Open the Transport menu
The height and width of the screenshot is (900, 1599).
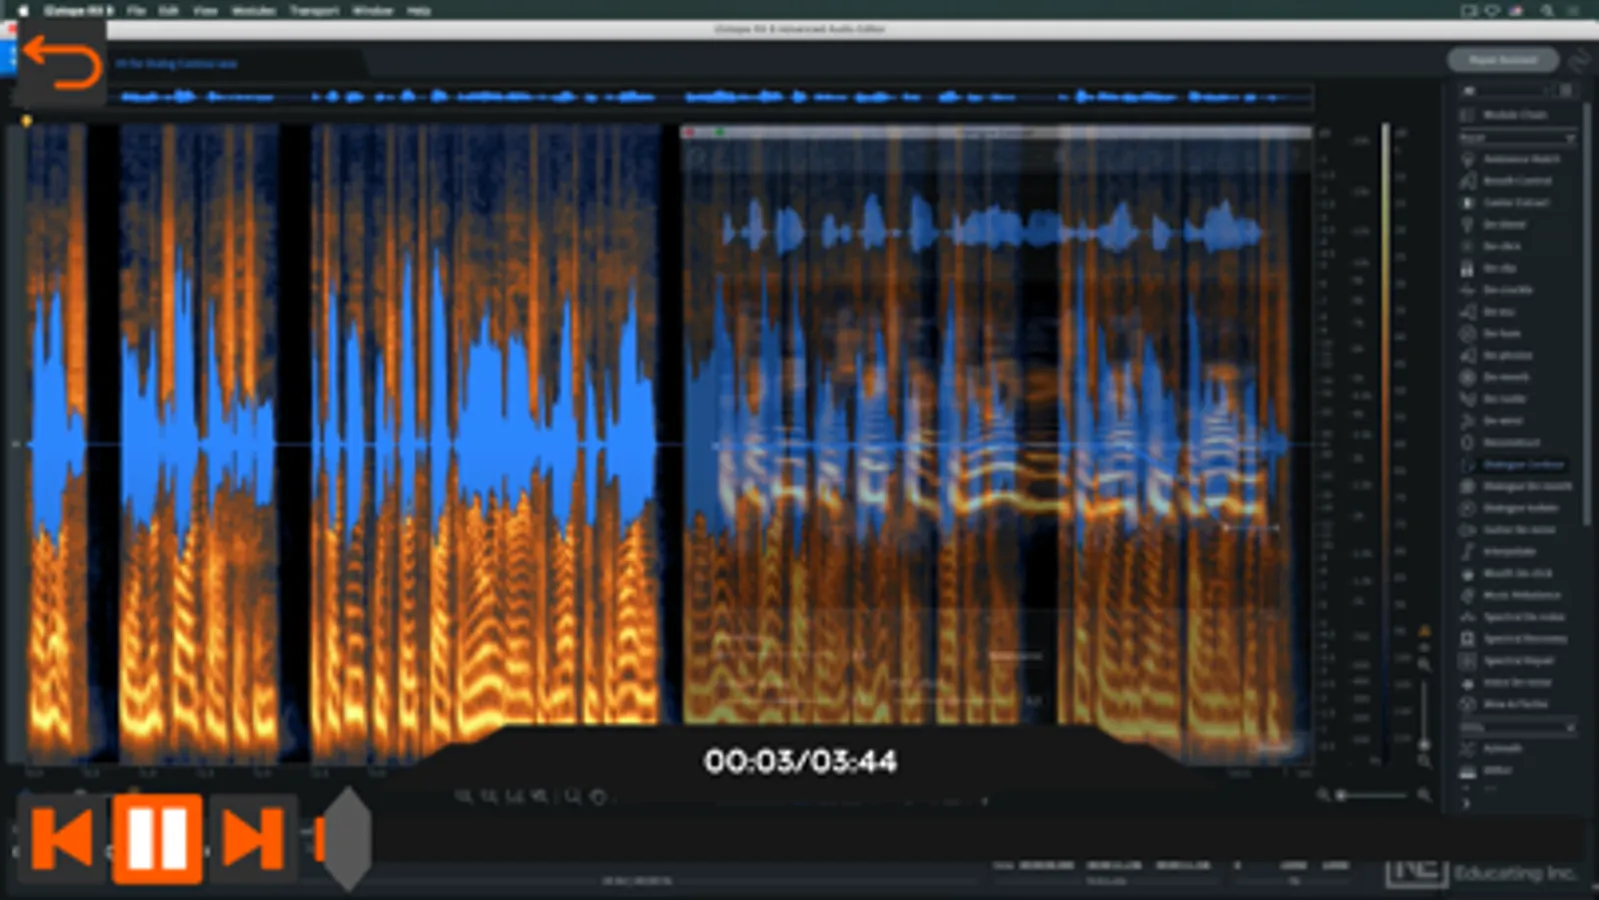[314, 10]
